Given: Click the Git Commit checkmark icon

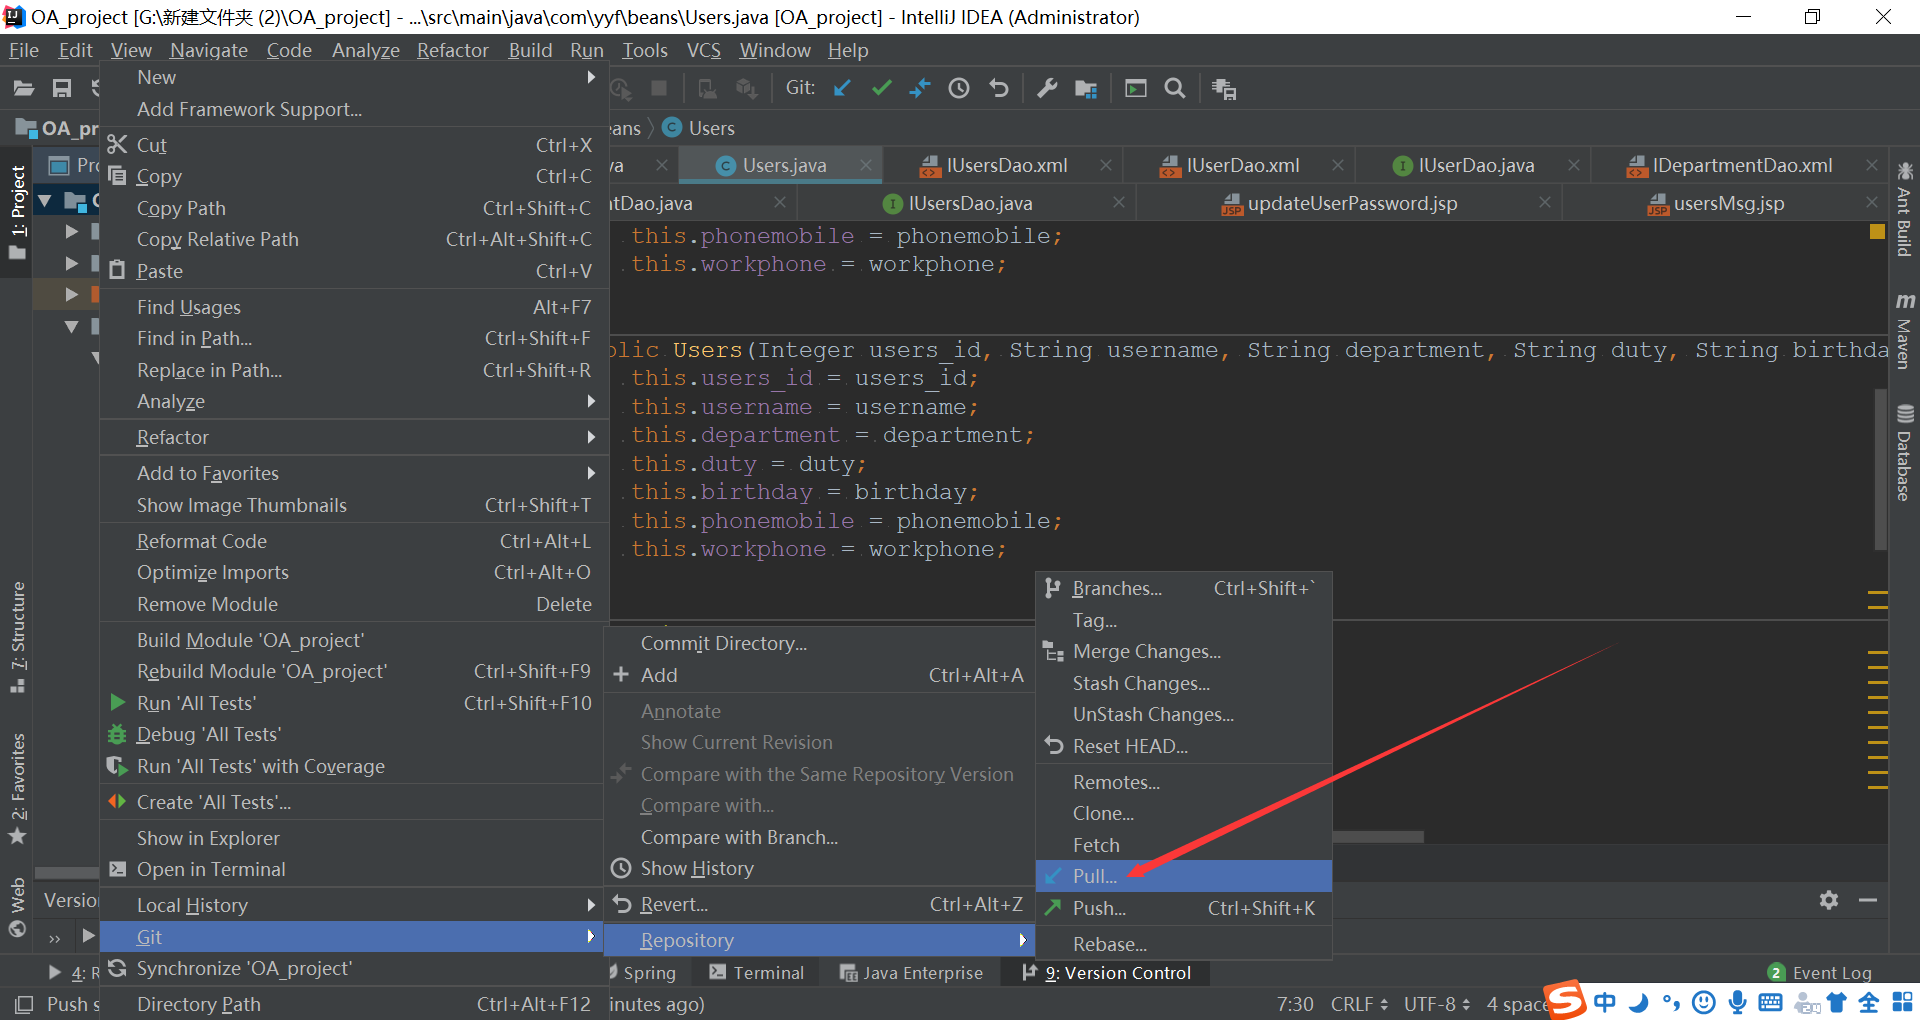Looking at the screenshot, I should click(881, 89).
